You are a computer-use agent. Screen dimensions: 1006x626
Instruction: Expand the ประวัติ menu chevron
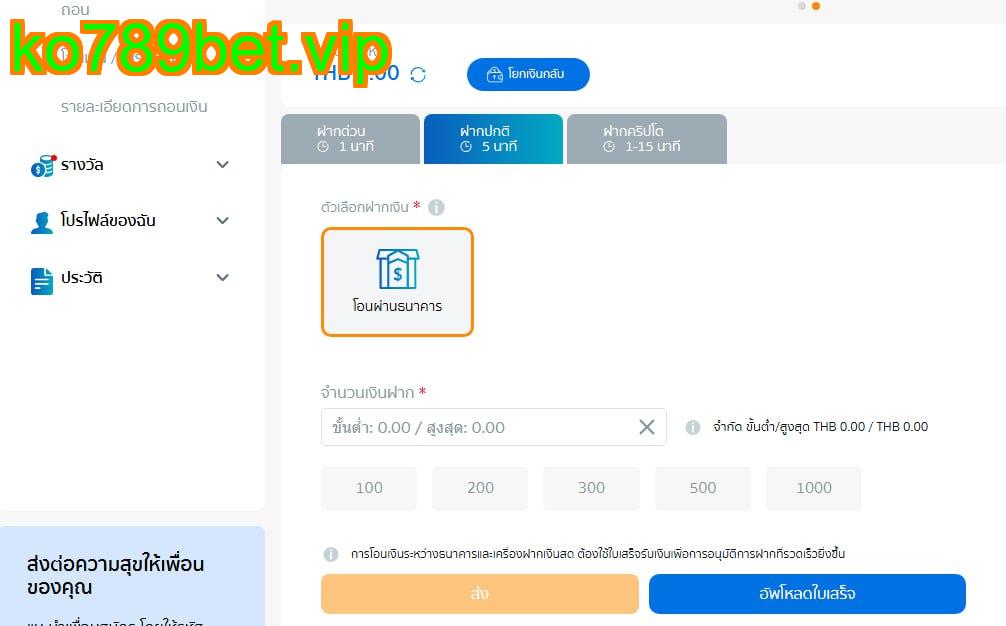click(223, 277)
